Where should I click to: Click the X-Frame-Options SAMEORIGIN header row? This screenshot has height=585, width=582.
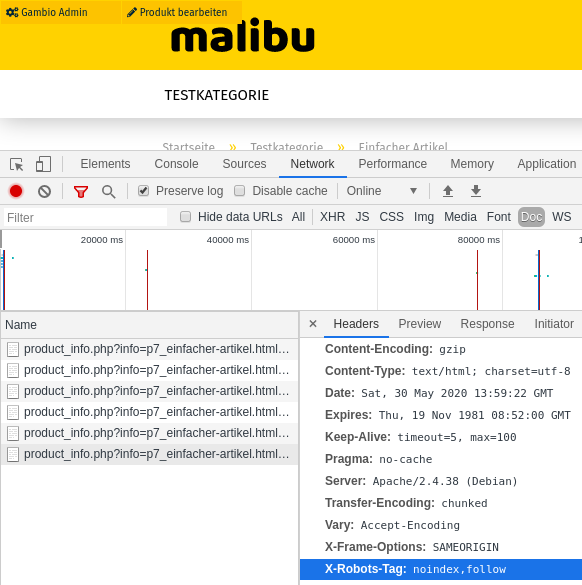(412, 547)
